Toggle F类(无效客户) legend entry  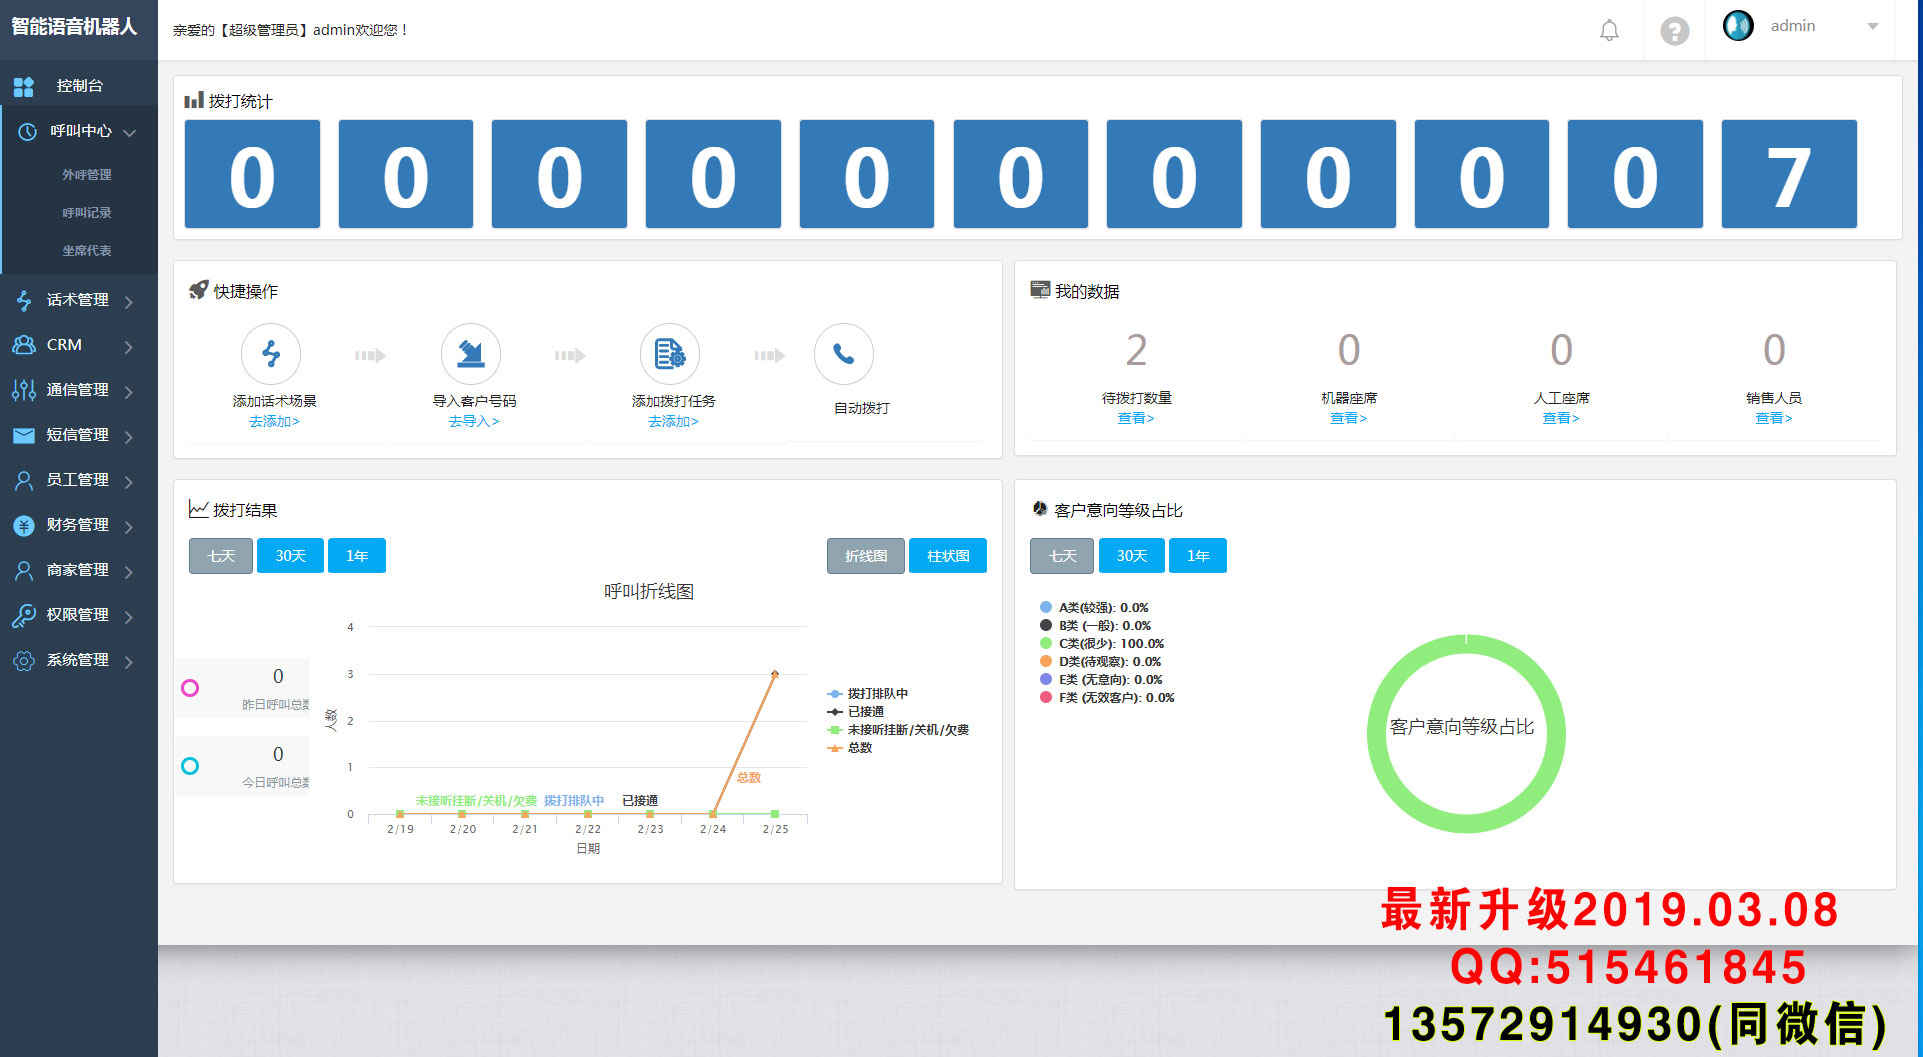click(1107, 697)
